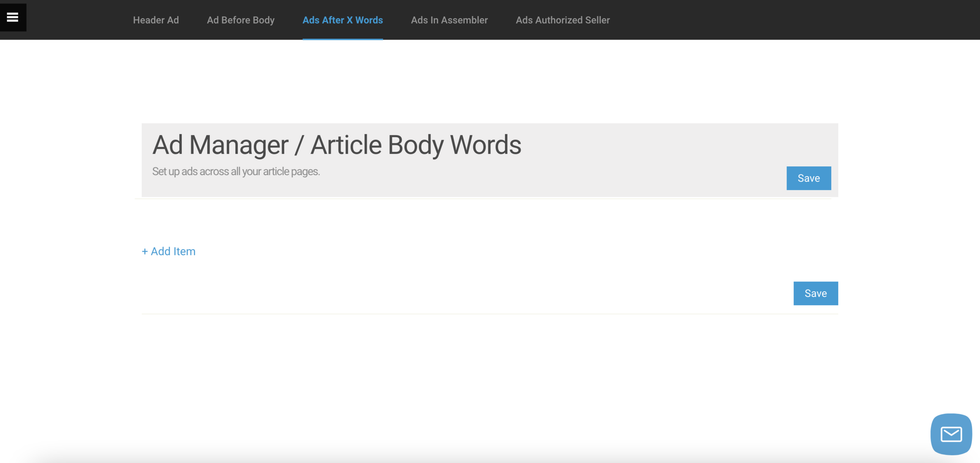980x463 pixels.
Task: Switch to the Header Ad tab
Action: point(156,20)
